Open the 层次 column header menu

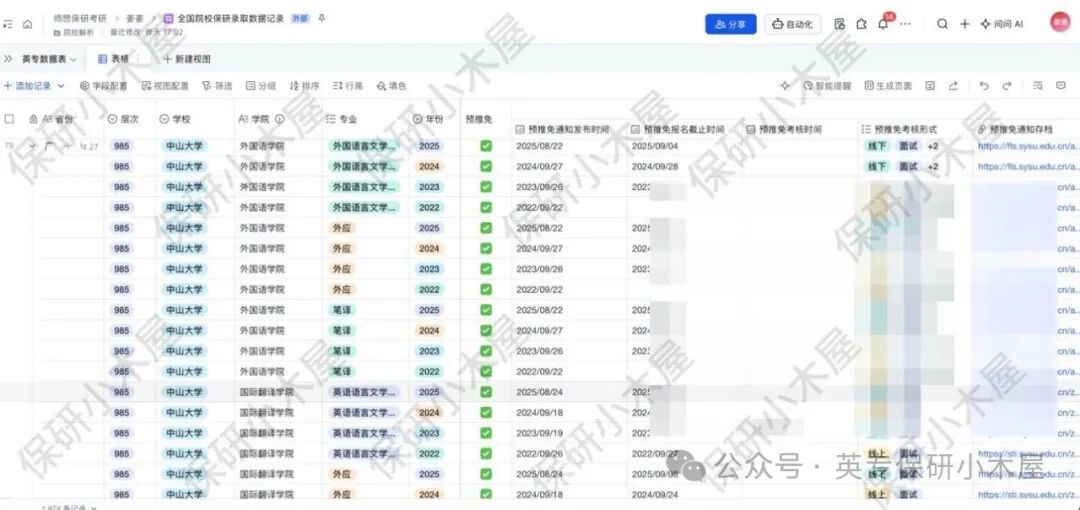click(x=123, y=119)
